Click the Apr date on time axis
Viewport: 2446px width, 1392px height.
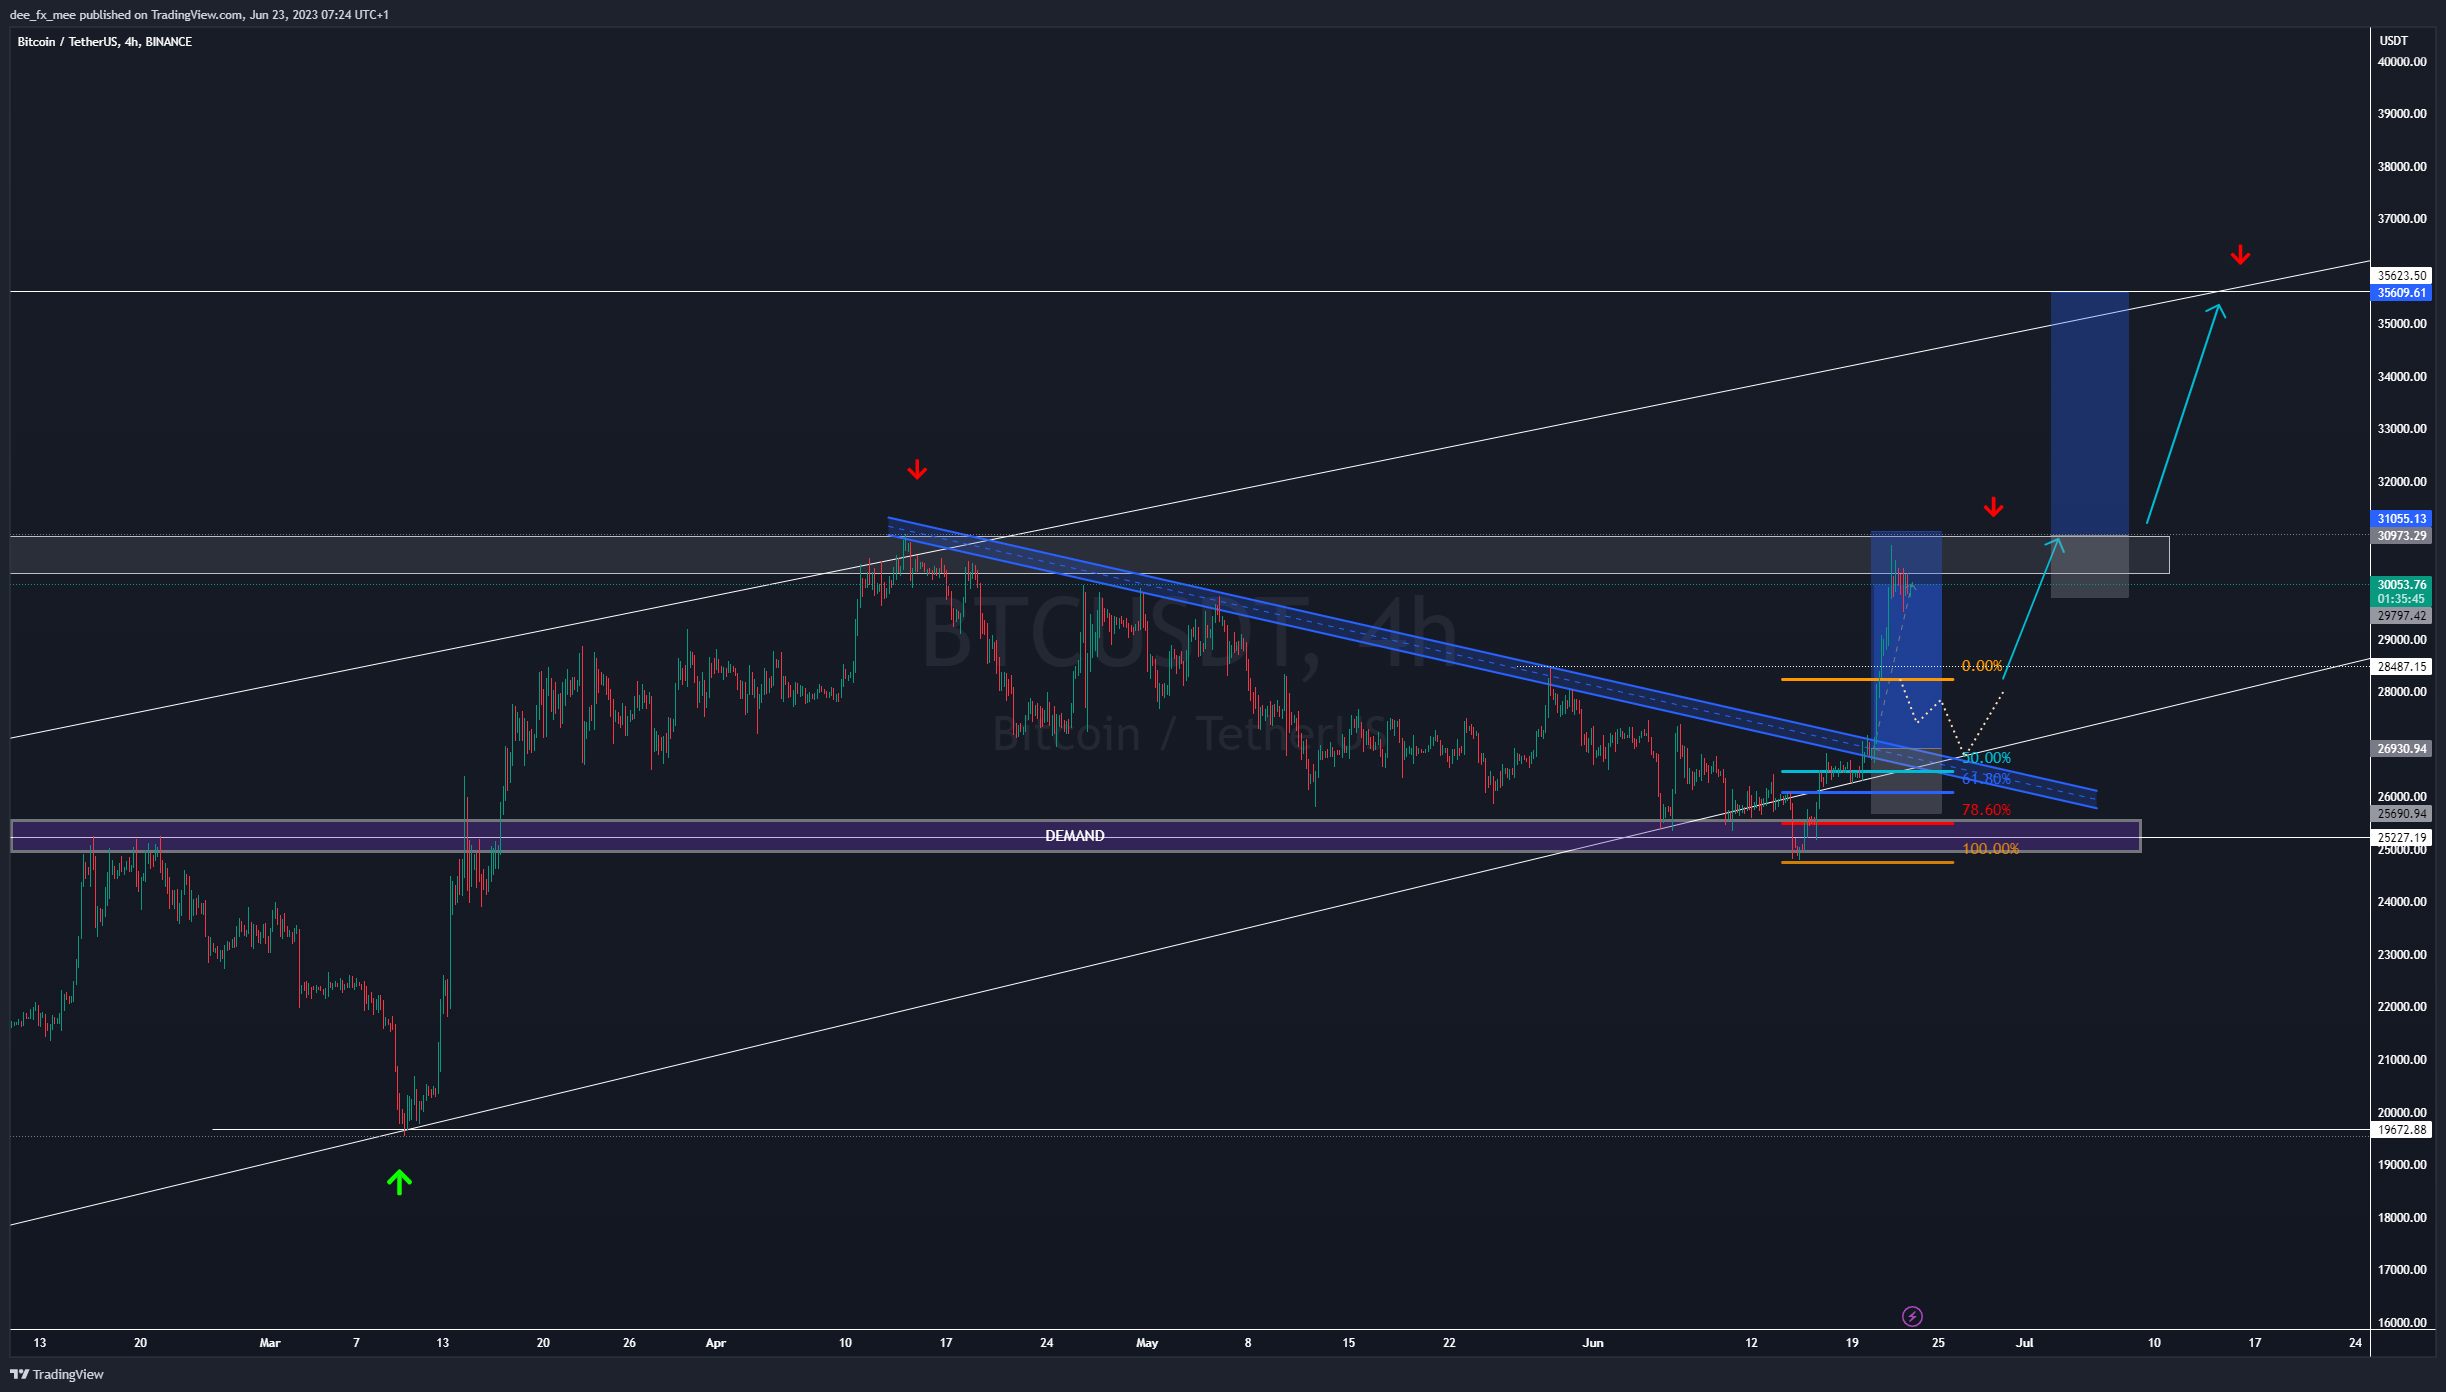click(716, 1343)
